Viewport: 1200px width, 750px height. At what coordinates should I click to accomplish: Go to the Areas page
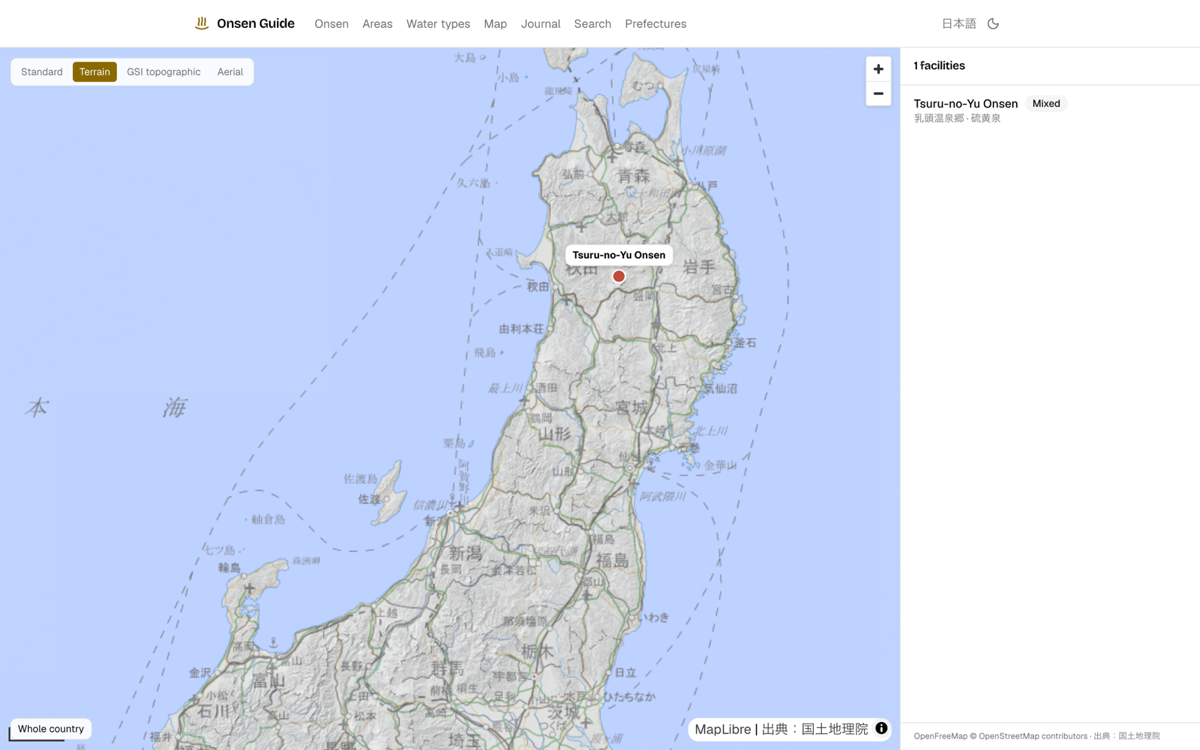pyautogui.click(x=377, y=24)
